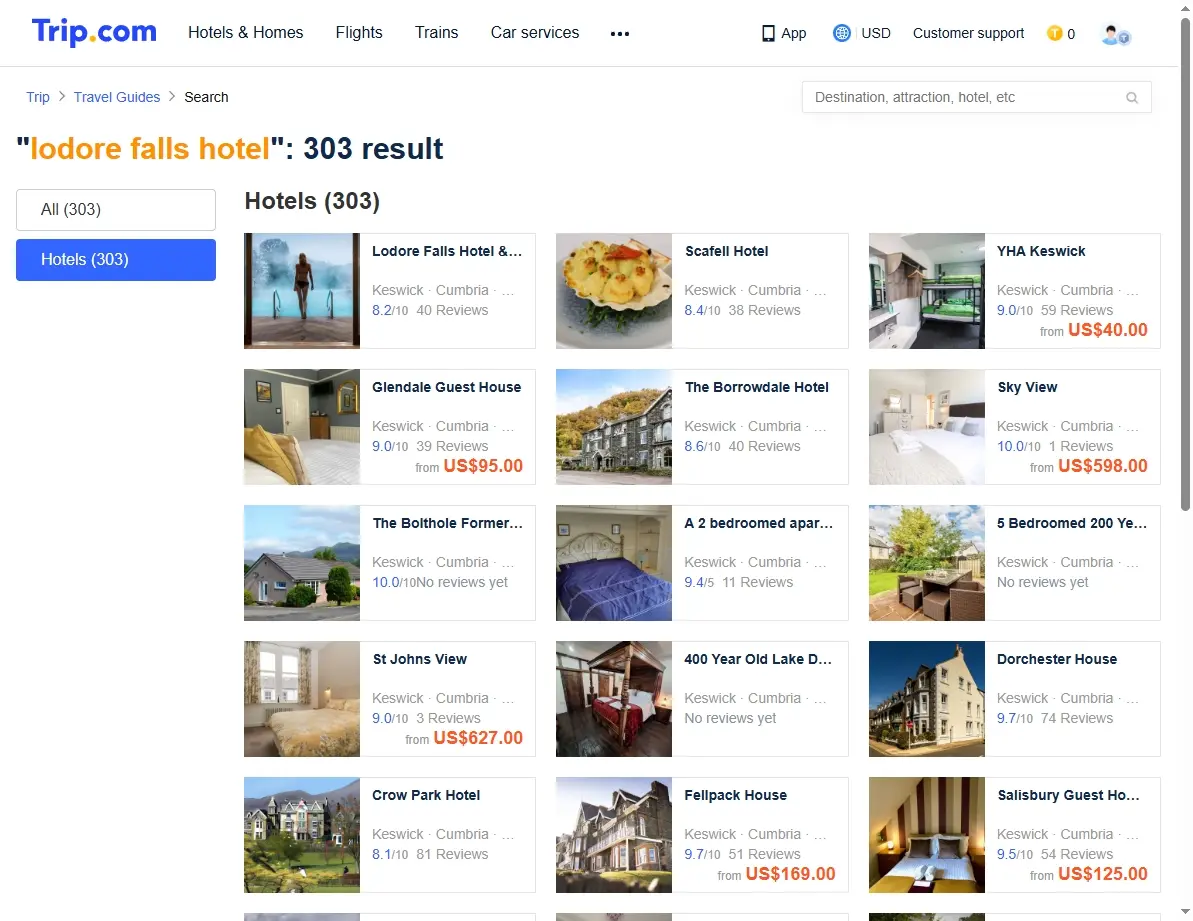Viewport: 1193px width, 921px height.
Task: Open the user profile avatar
Action: (1115, 34)
